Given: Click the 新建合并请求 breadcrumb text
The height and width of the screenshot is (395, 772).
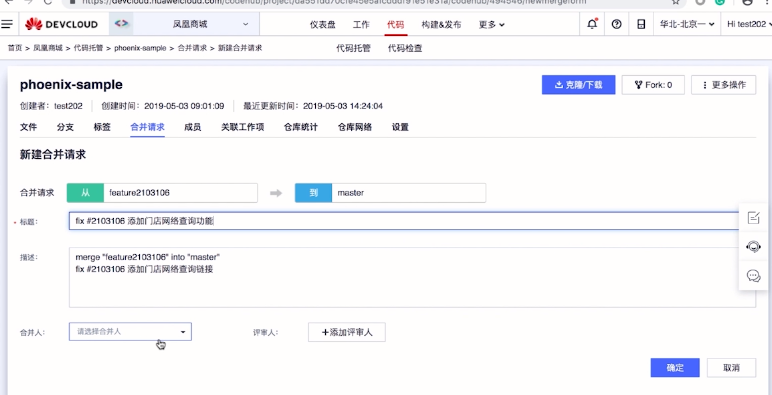Looking at the screenshot, I should 240,48.
